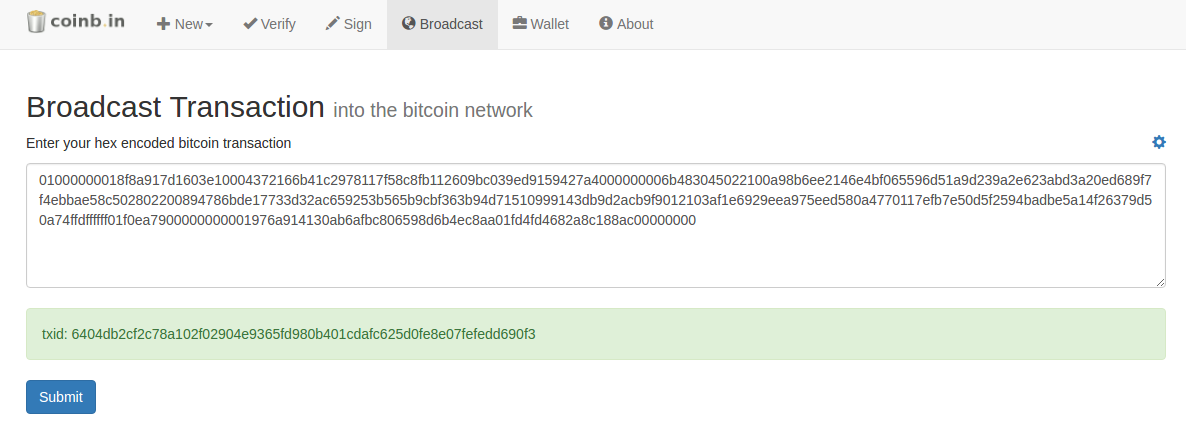Click the Broadcast Transaction heading

pos(175,107)
